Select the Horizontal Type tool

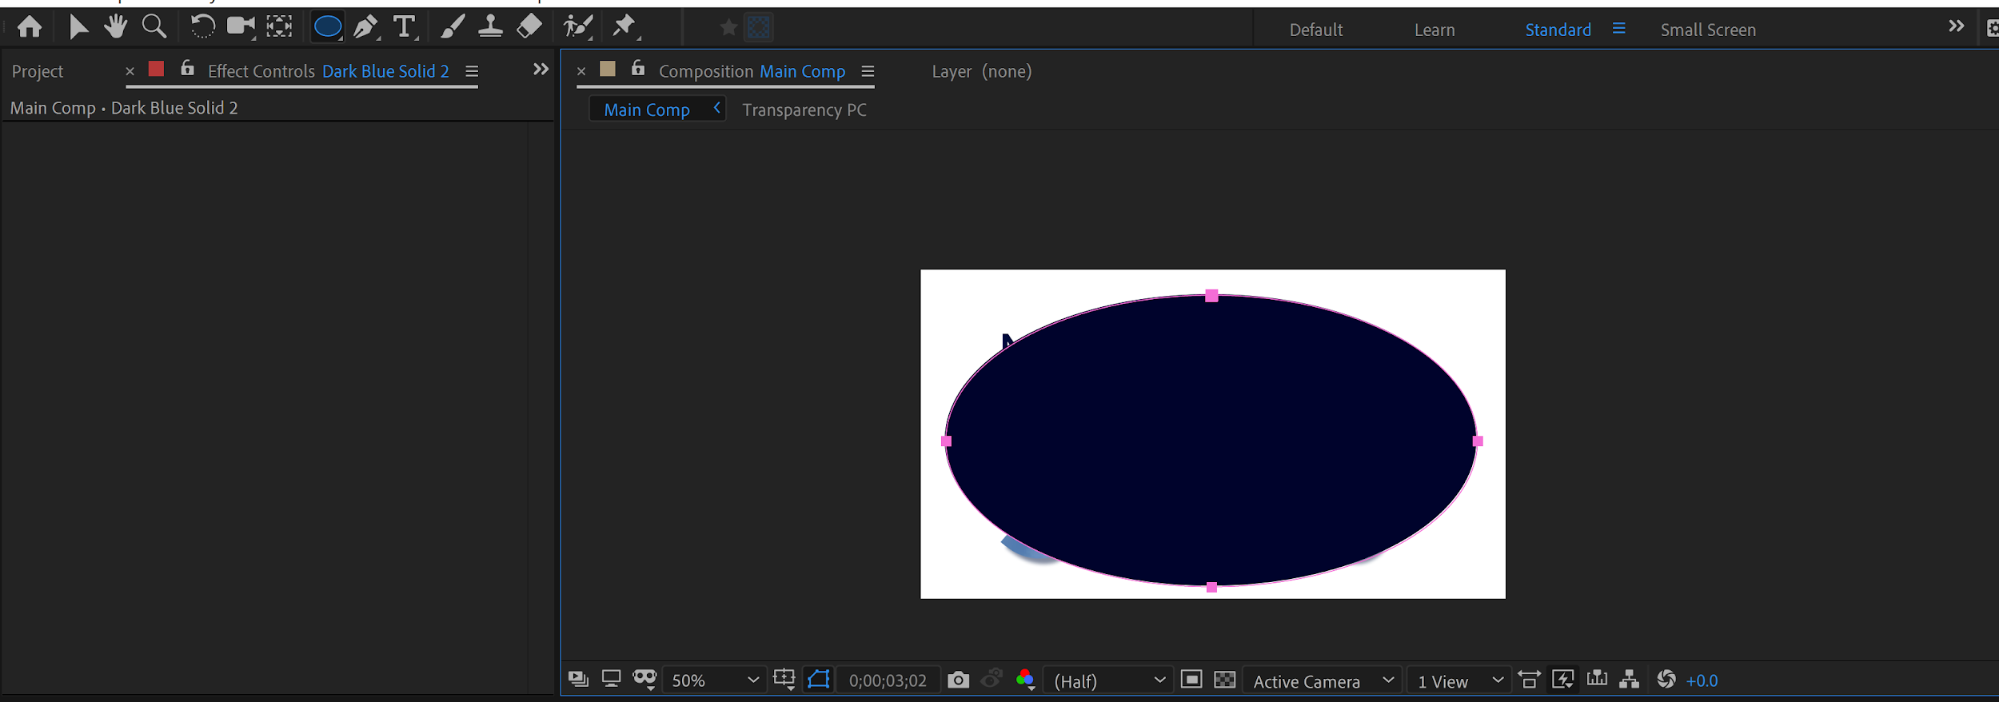404,27
